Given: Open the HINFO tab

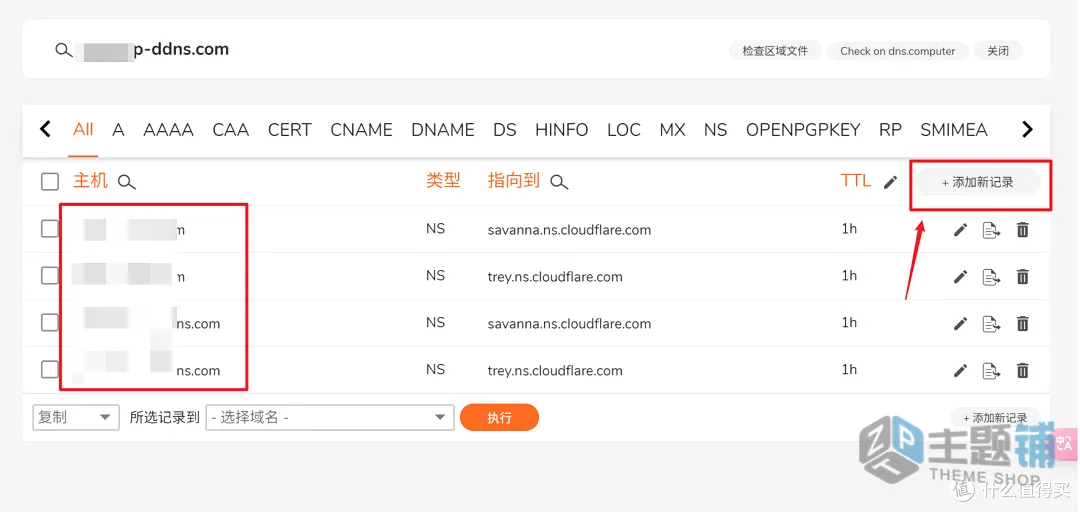Looking at the screenshot, I should (561, 130).
